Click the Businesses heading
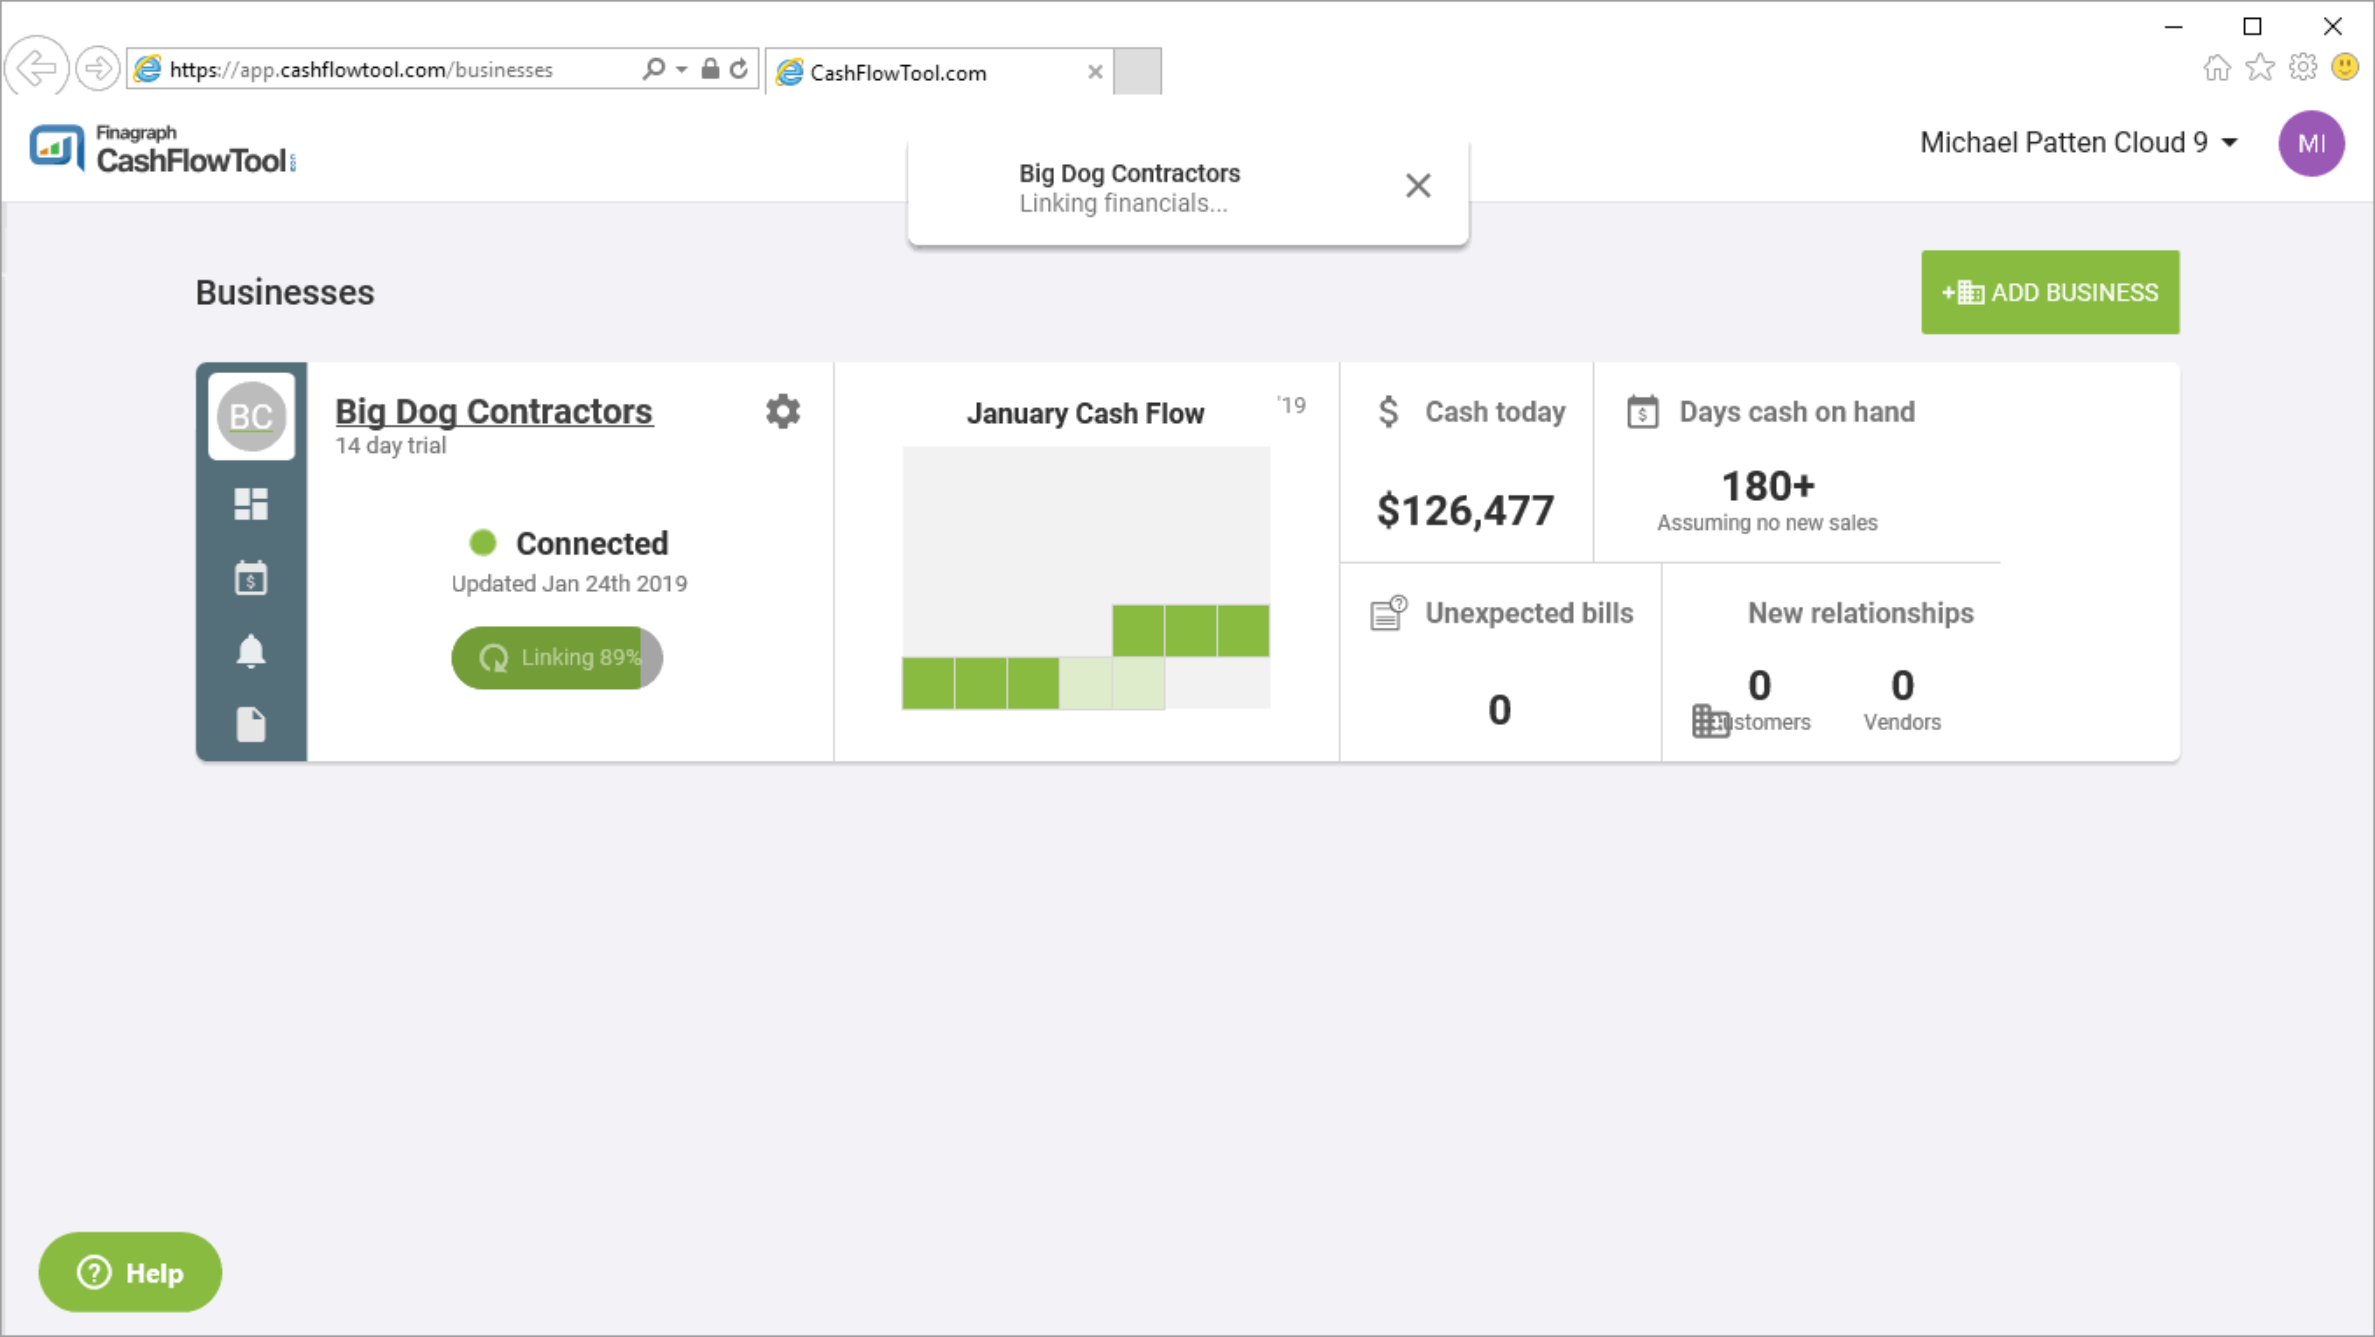The width and height of the screenshot is (2375, 1337). [285, 292]
